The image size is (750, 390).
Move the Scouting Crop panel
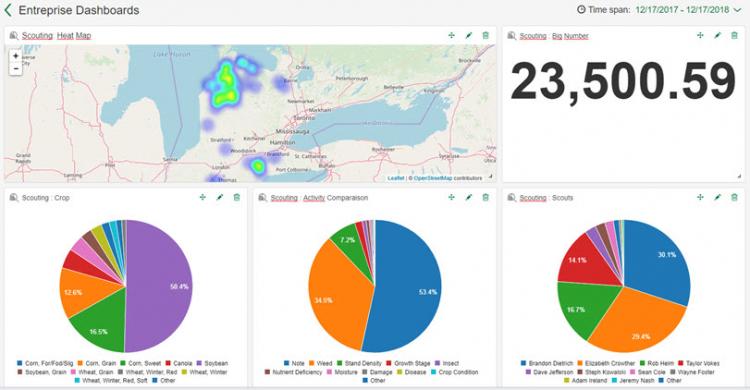tap(203, 197)
